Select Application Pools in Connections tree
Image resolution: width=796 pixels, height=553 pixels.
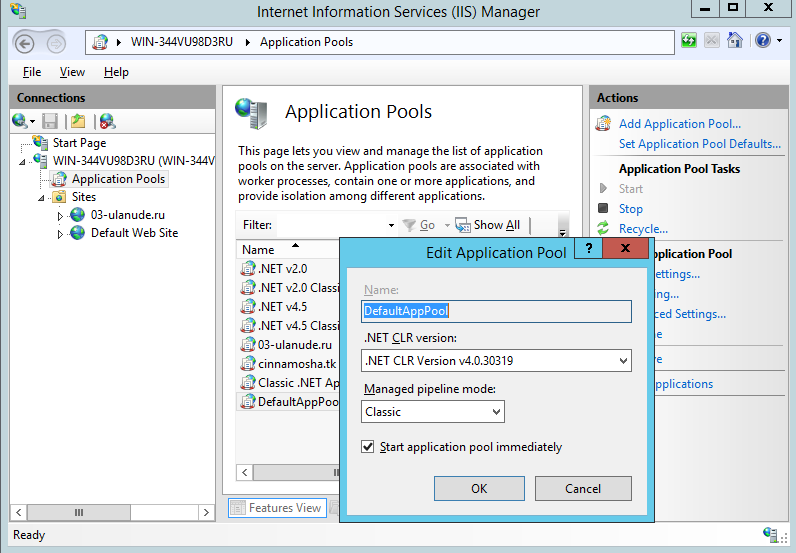pyautogui.click(x=118, y=179)
